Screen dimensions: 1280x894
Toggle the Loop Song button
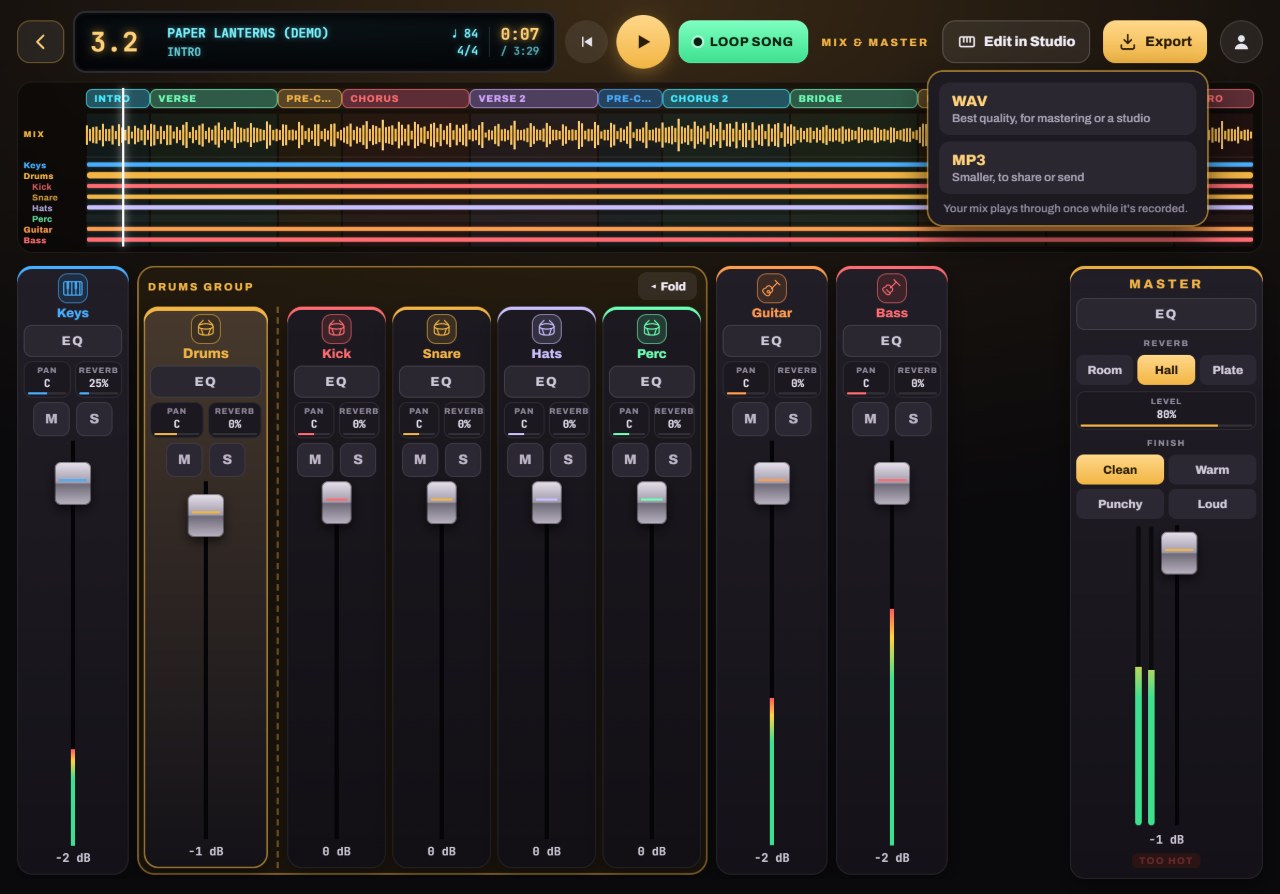point(743,42)
